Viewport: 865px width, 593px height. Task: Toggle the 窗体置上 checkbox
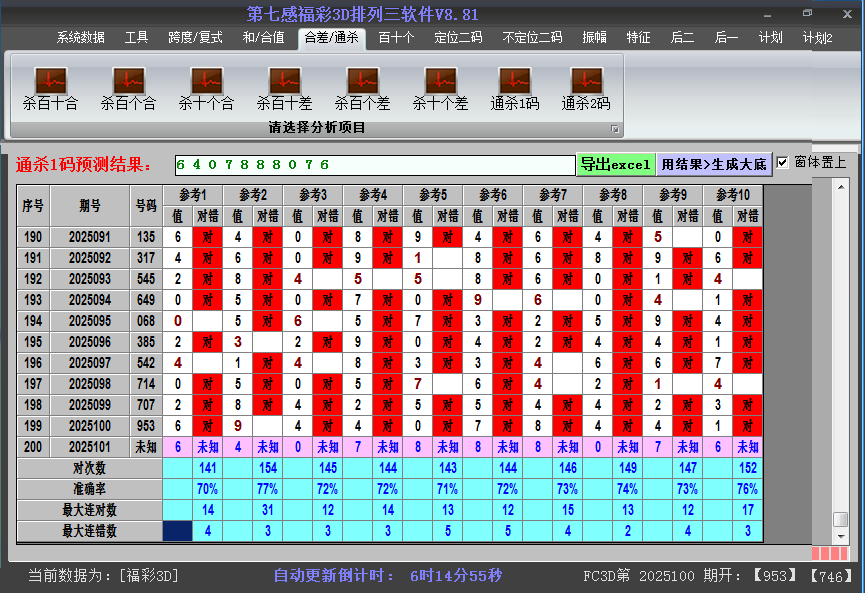click(x=783, y=163)
